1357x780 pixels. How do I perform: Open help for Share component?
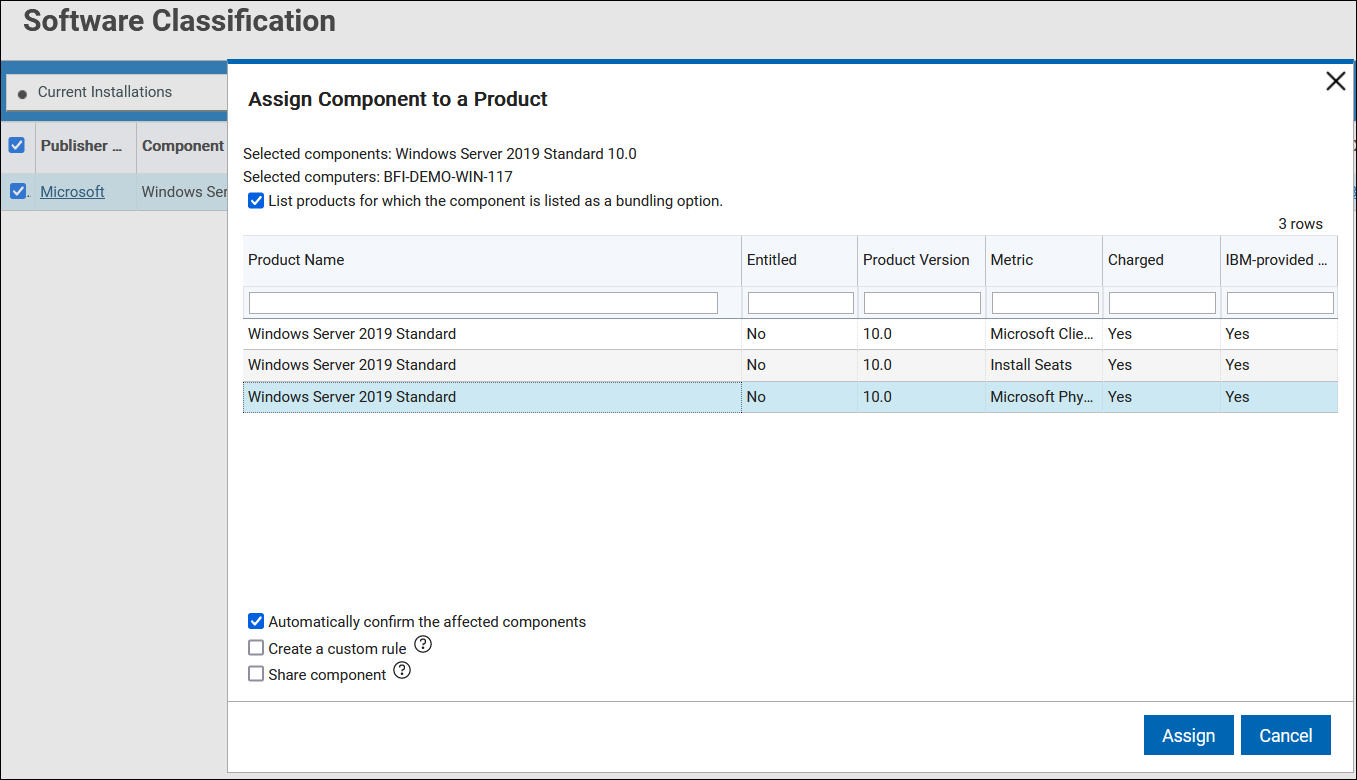tap(402, 671)
